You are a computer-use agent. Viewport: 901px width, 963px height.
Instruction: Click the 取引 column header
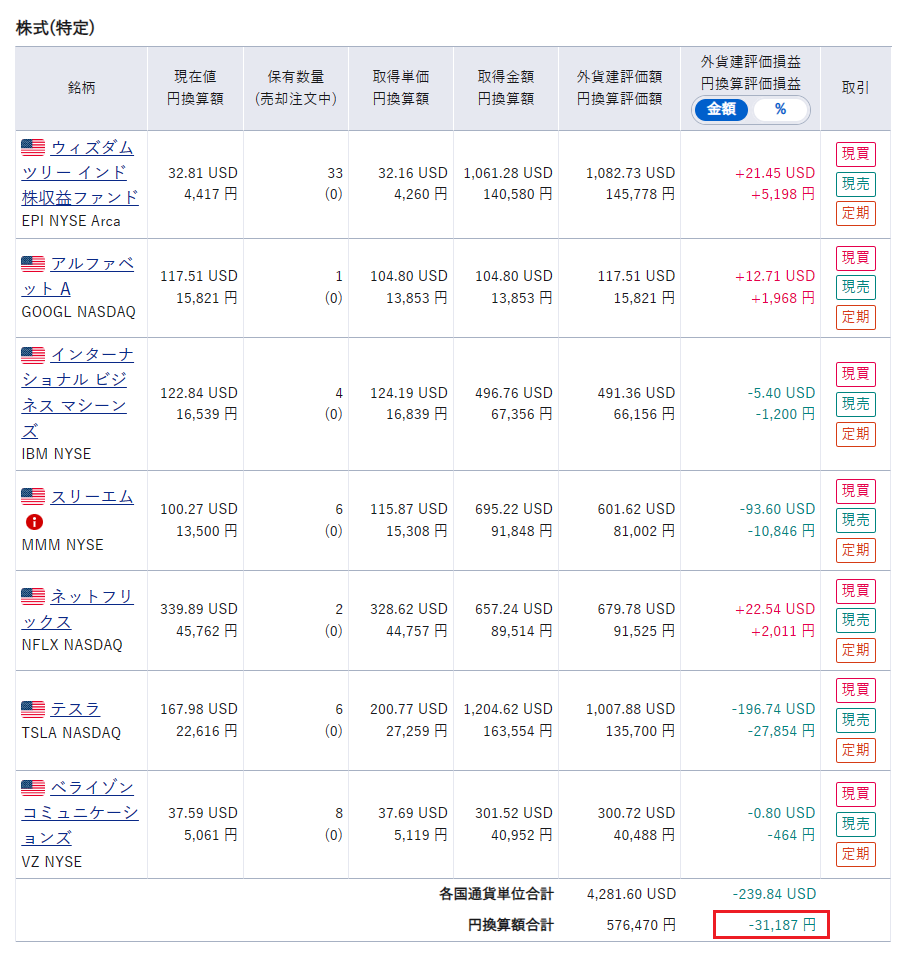856,88
